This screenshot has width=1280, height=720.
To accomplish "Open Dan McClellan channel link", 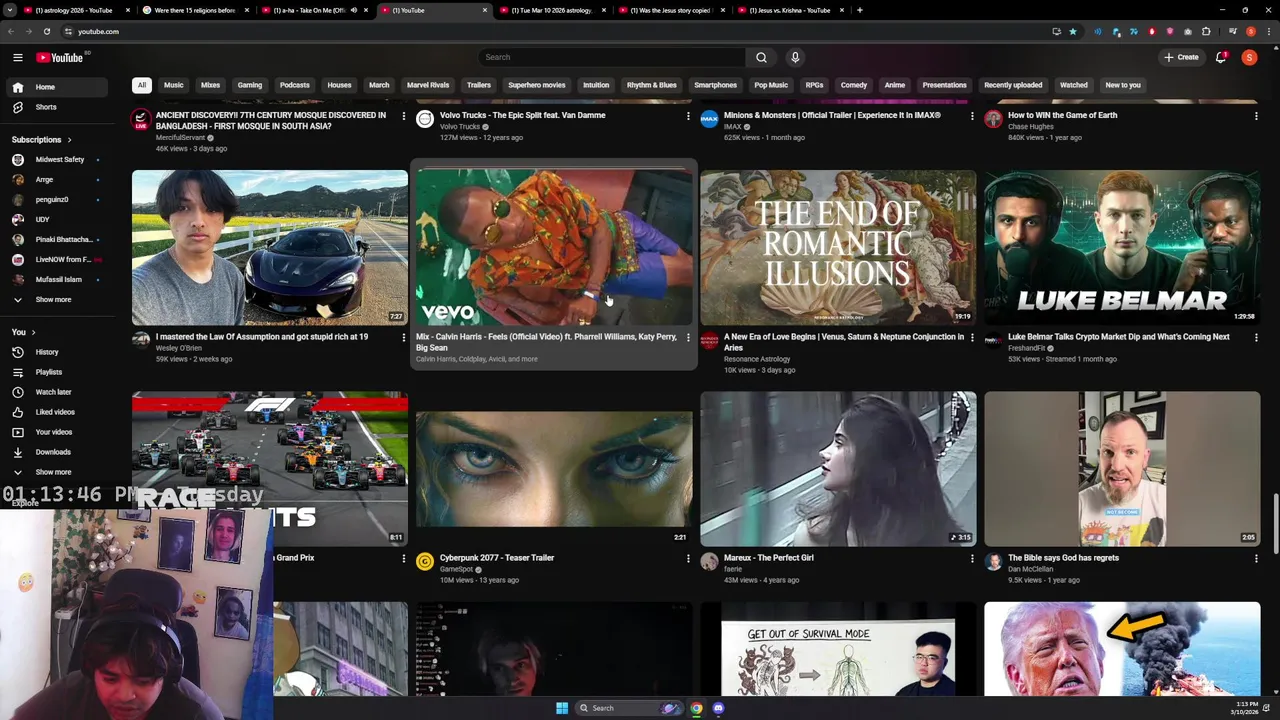I will point(1029,569).
